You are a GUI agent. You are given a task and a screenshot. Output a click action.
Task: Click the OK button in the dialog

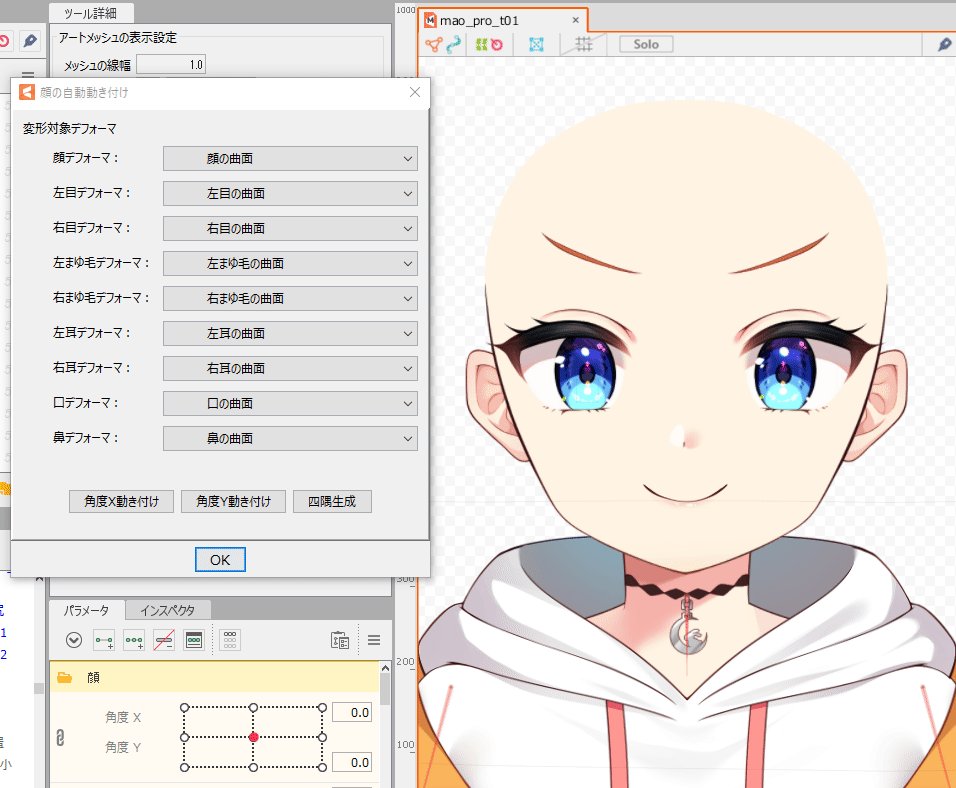219,559
